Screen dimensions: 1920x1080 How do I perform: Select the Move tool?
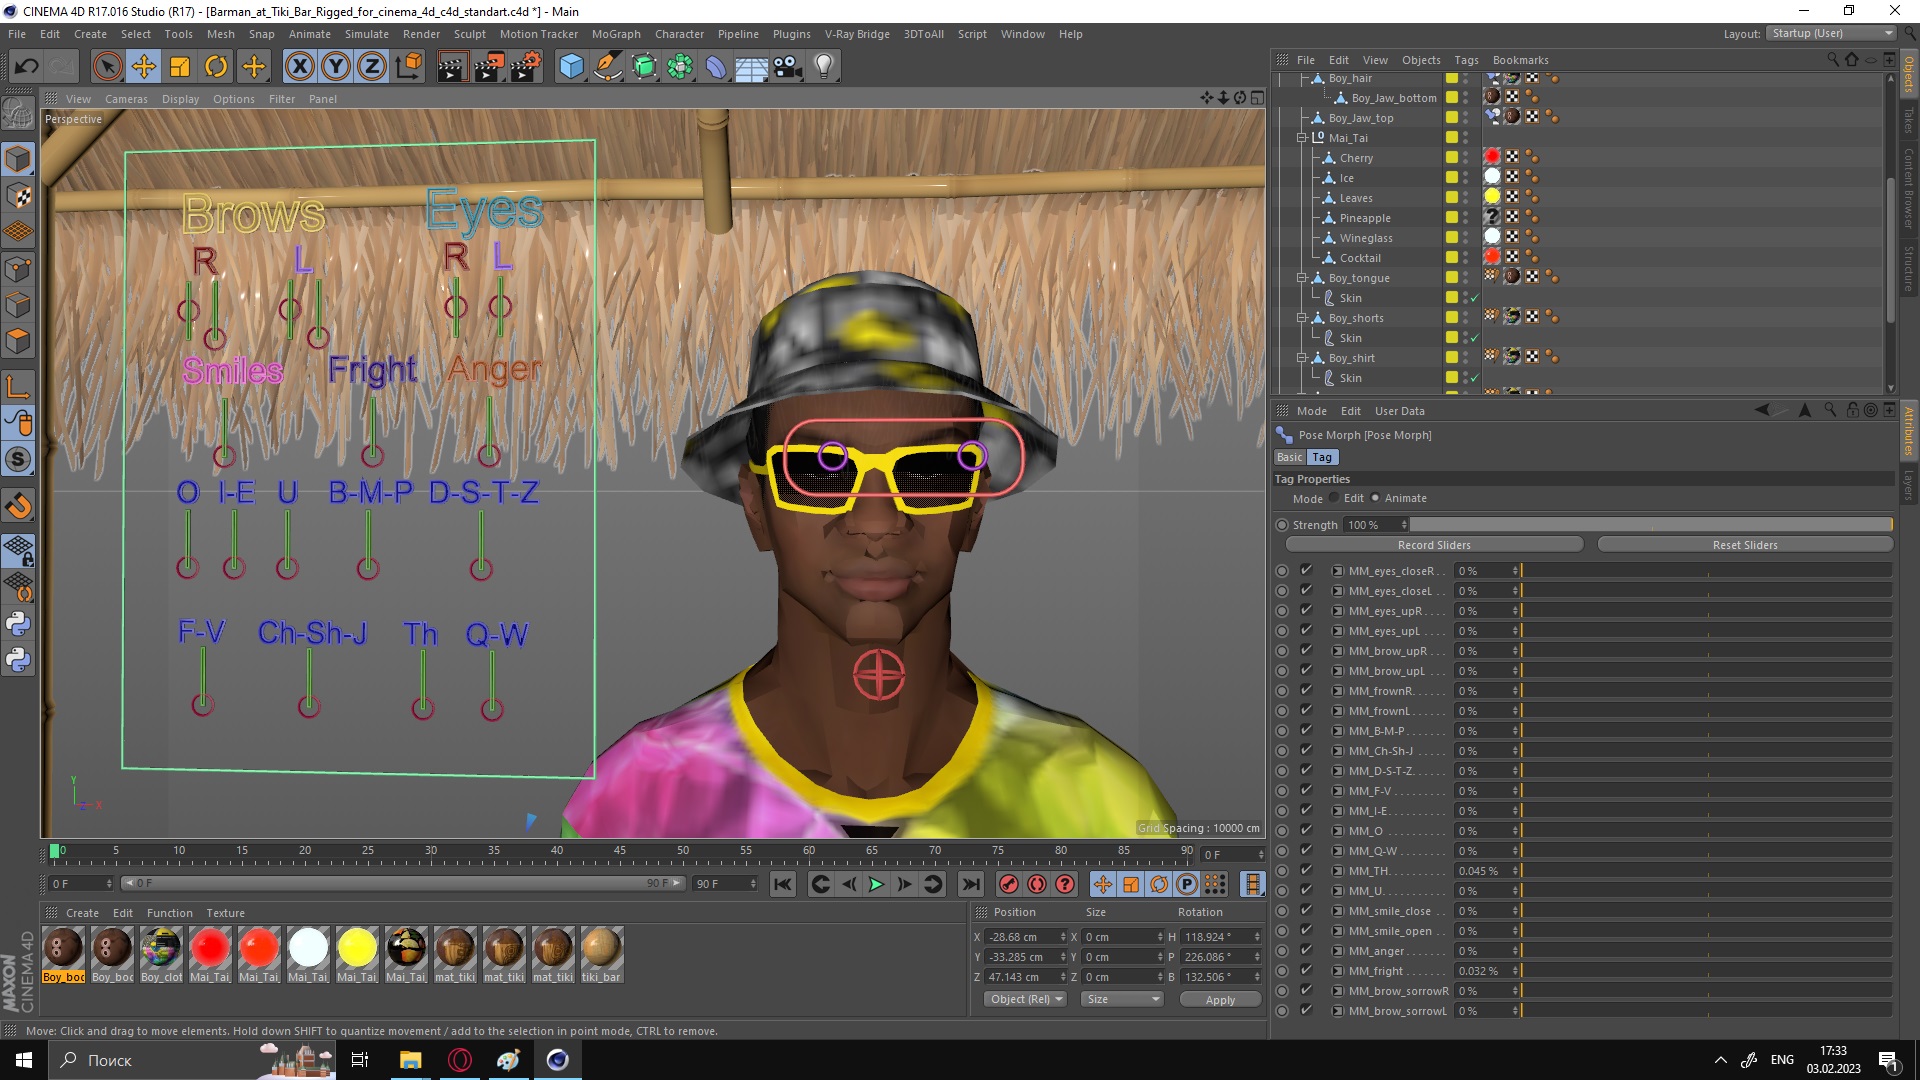coord(144,67)
